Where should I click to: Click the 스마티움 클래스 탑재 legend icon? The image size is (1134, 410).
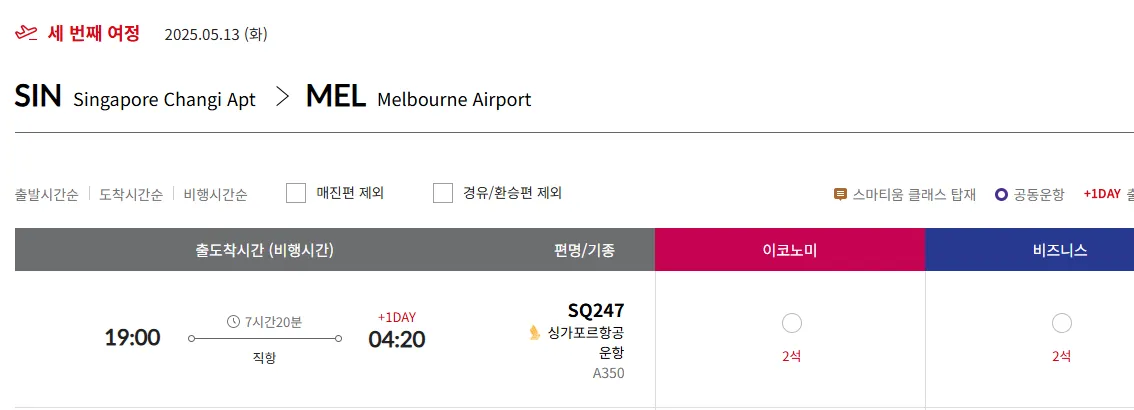point(840,194)
